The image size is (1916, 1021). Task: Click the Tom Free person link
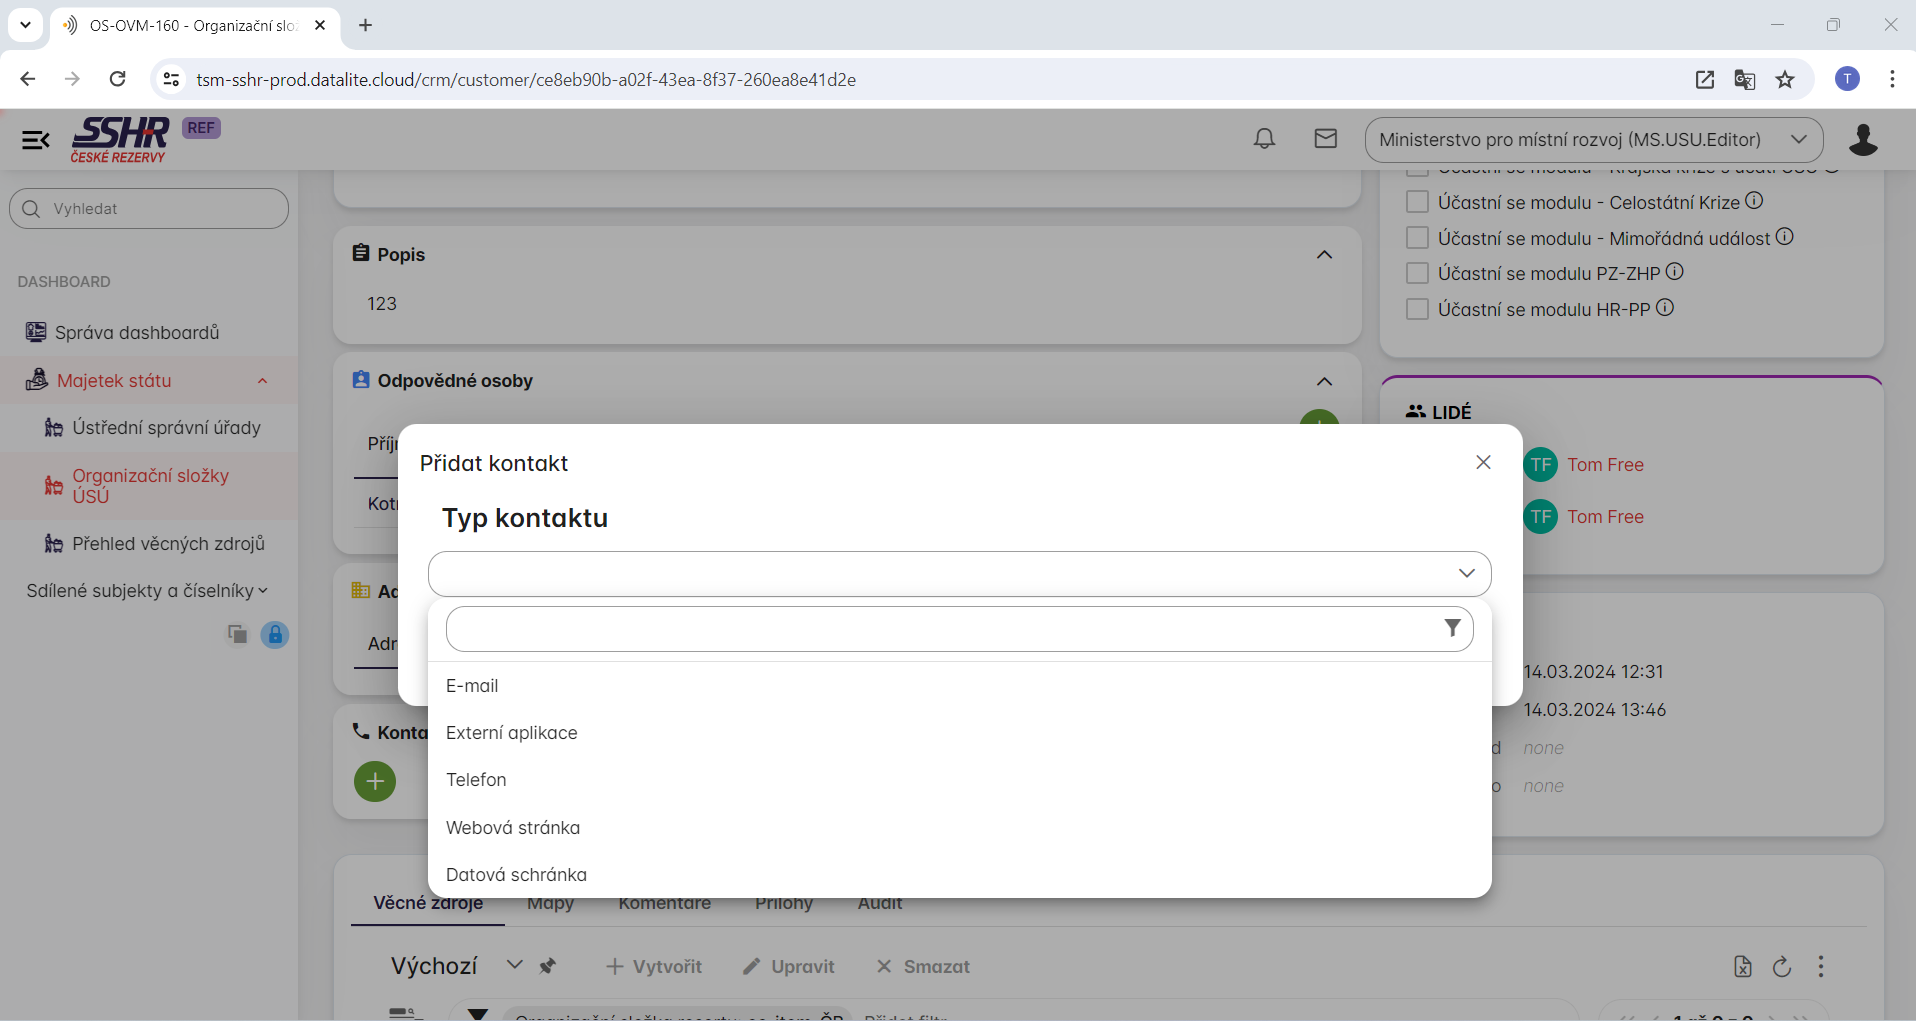coord(1605,465)
